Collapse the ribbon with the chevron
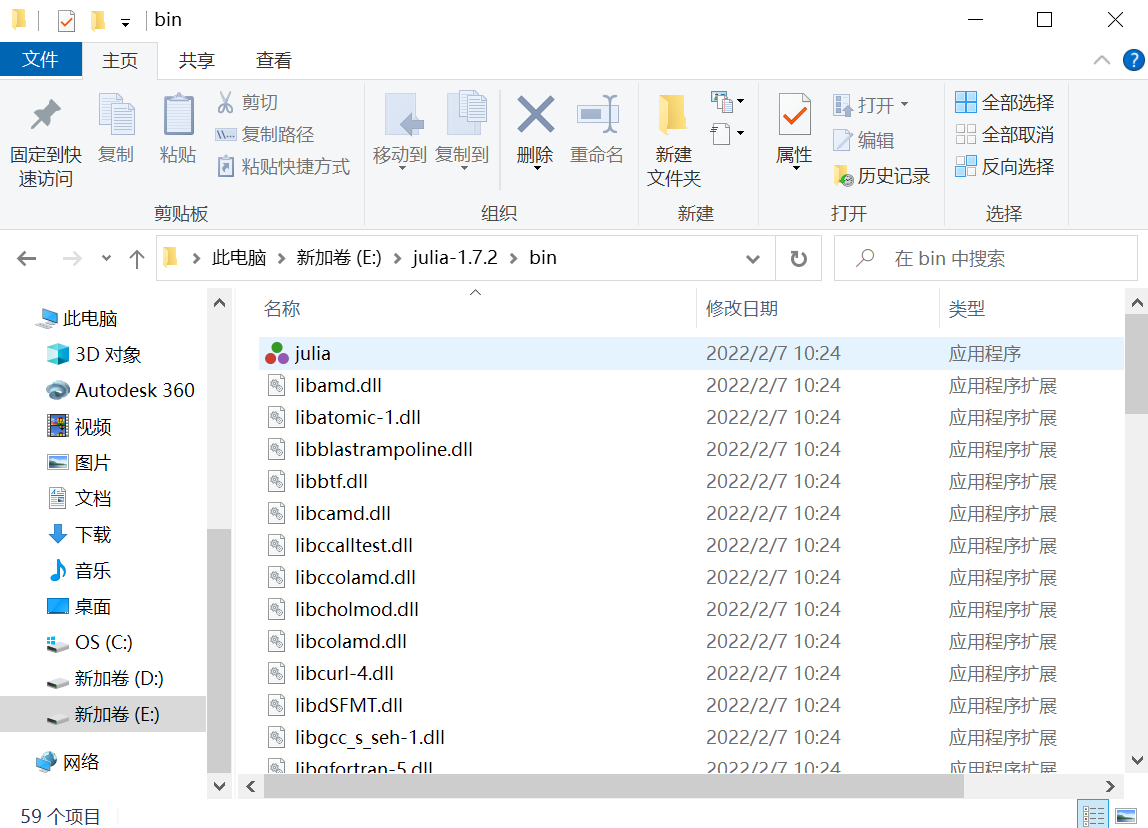Viewport: 1148px width, 828px height. coord(1102,60)
